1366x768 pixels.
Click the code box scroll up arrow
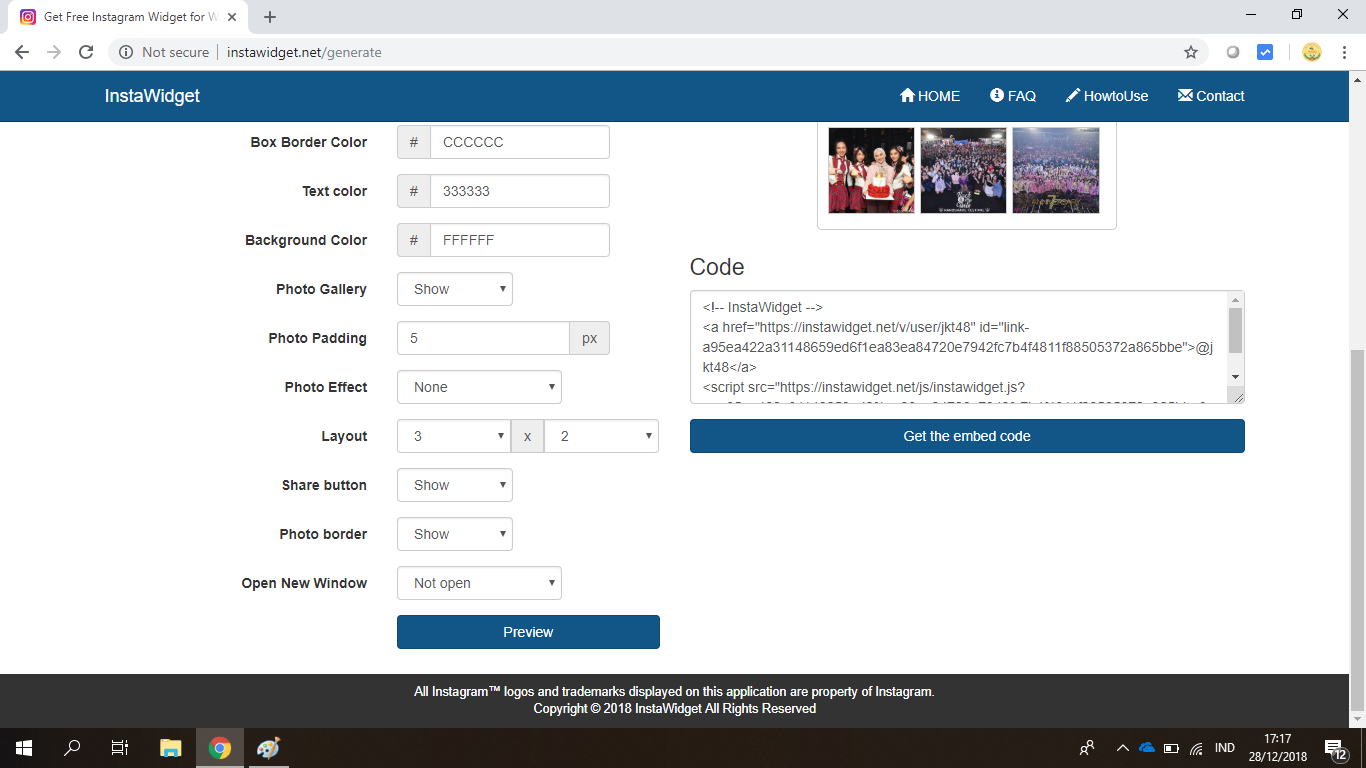click(1235, 300)
